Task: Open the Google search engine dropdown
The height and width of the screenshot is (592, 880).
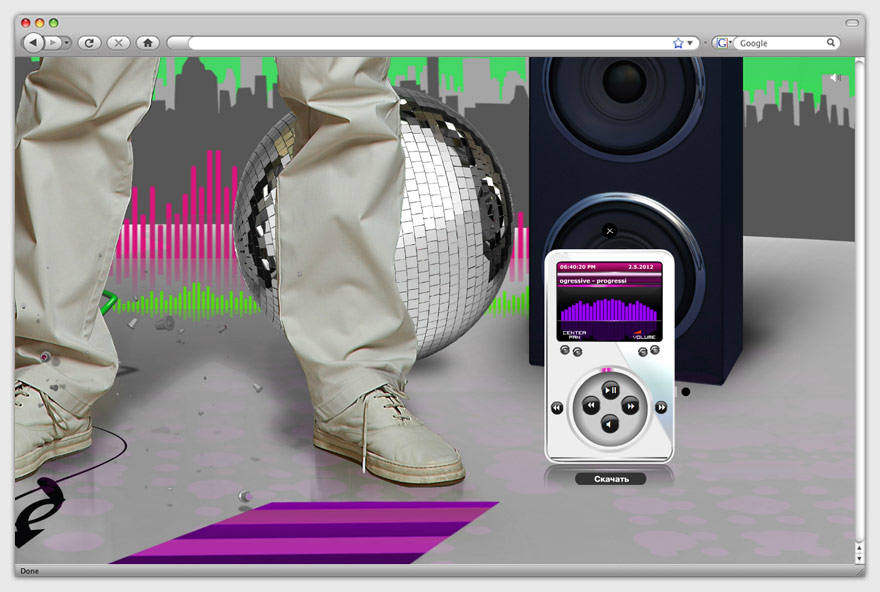Action: point(722,43)
